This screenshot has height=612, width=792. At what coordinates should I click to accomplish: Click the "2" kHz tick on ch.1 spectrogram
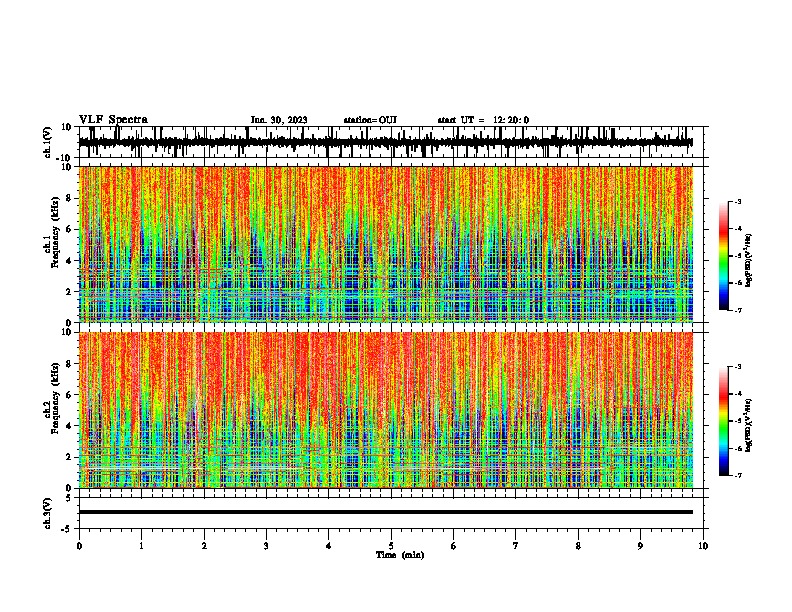tap(69, 292)
